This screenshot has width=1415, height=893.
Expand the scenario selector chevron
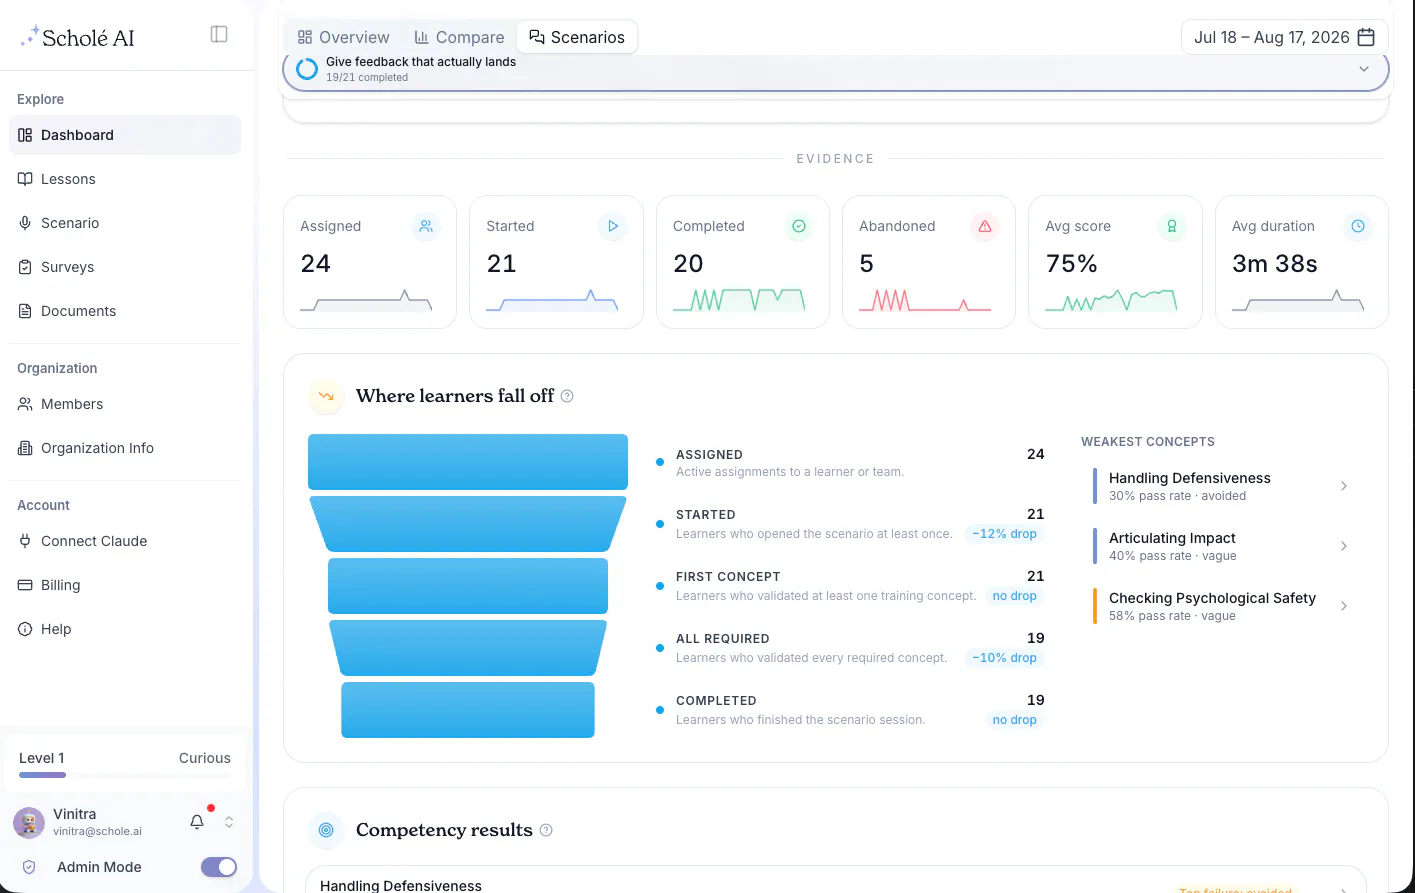pyautogui.click(x=1364, y=69)
